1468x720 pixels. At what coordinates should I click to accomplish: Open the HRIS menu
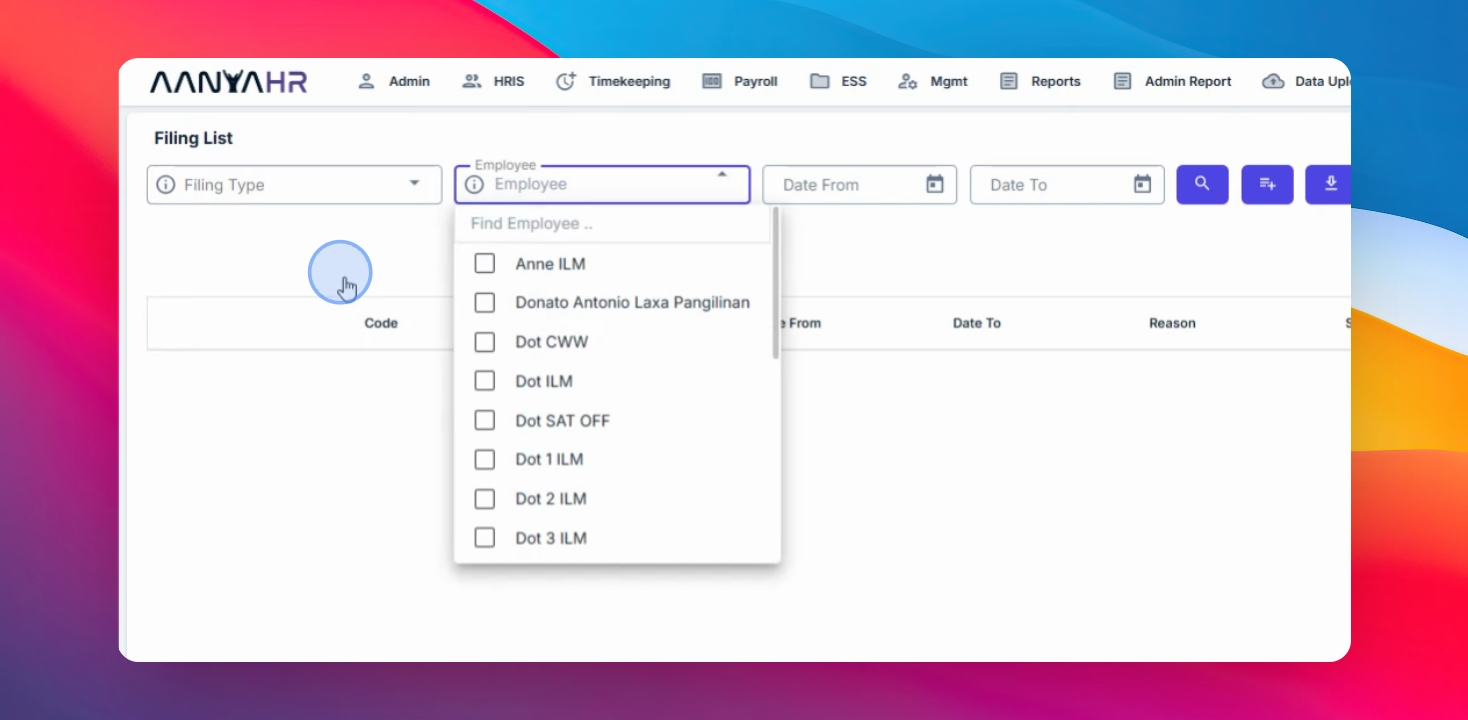492,81
